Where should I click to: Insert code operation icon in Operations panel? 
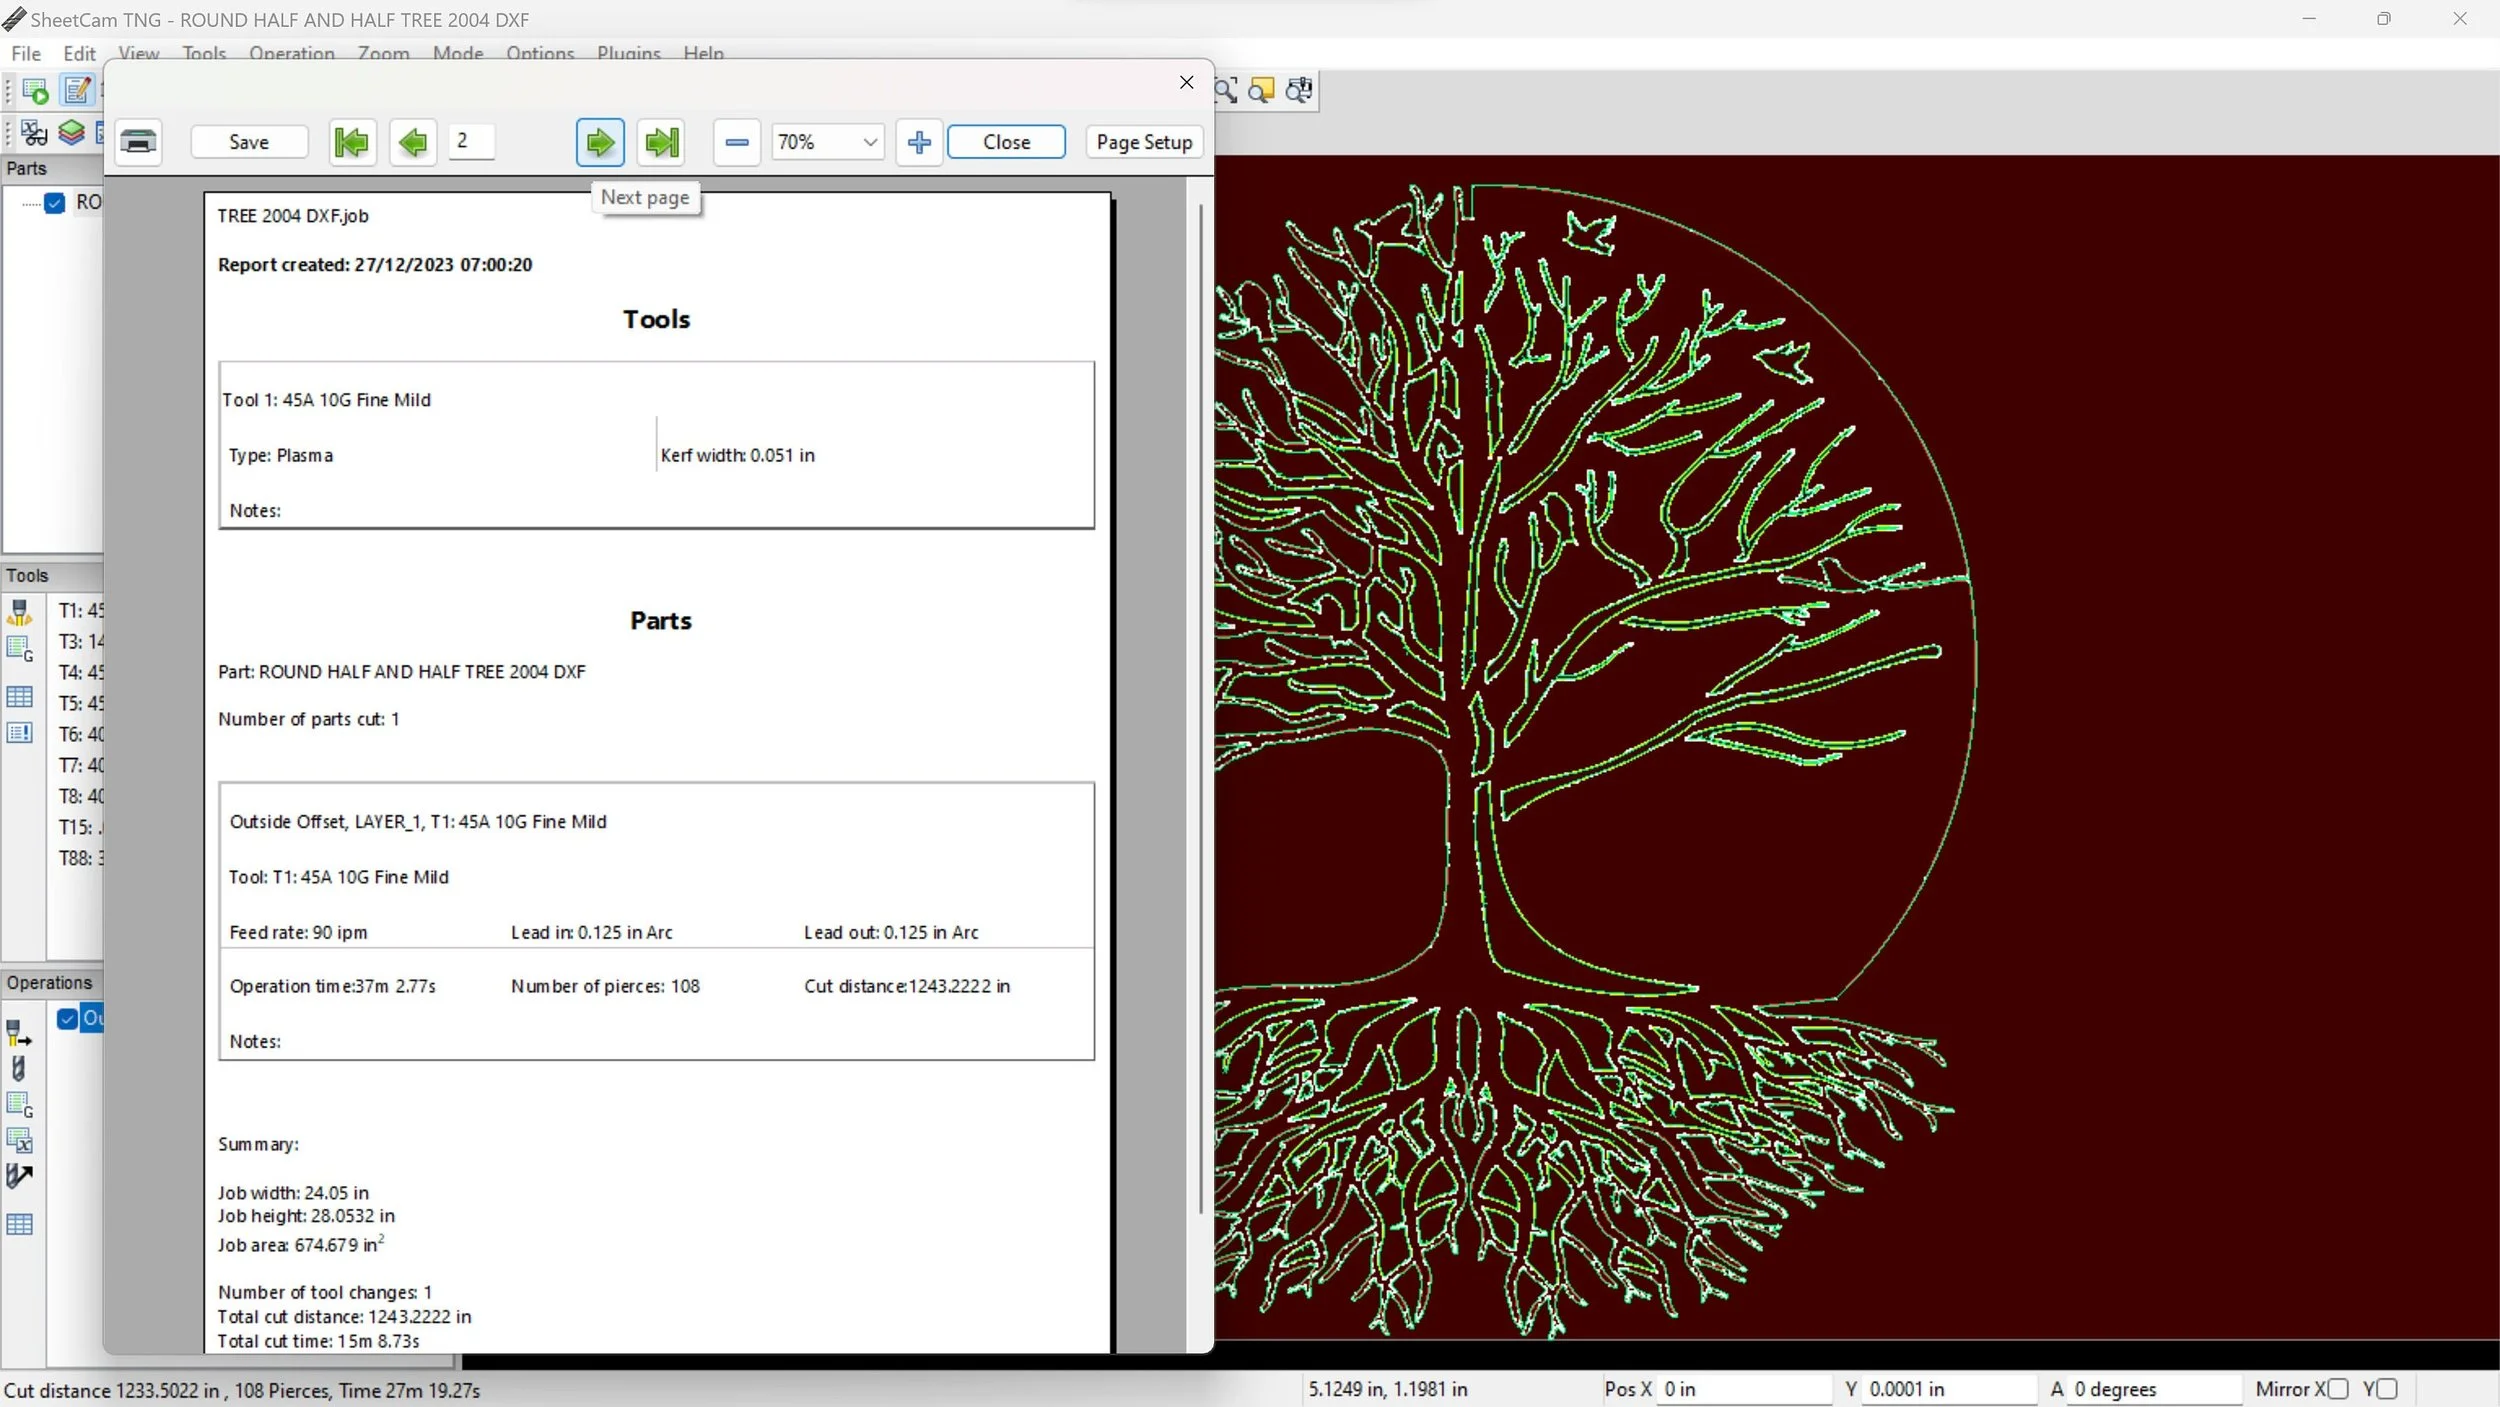point(20,1105)
